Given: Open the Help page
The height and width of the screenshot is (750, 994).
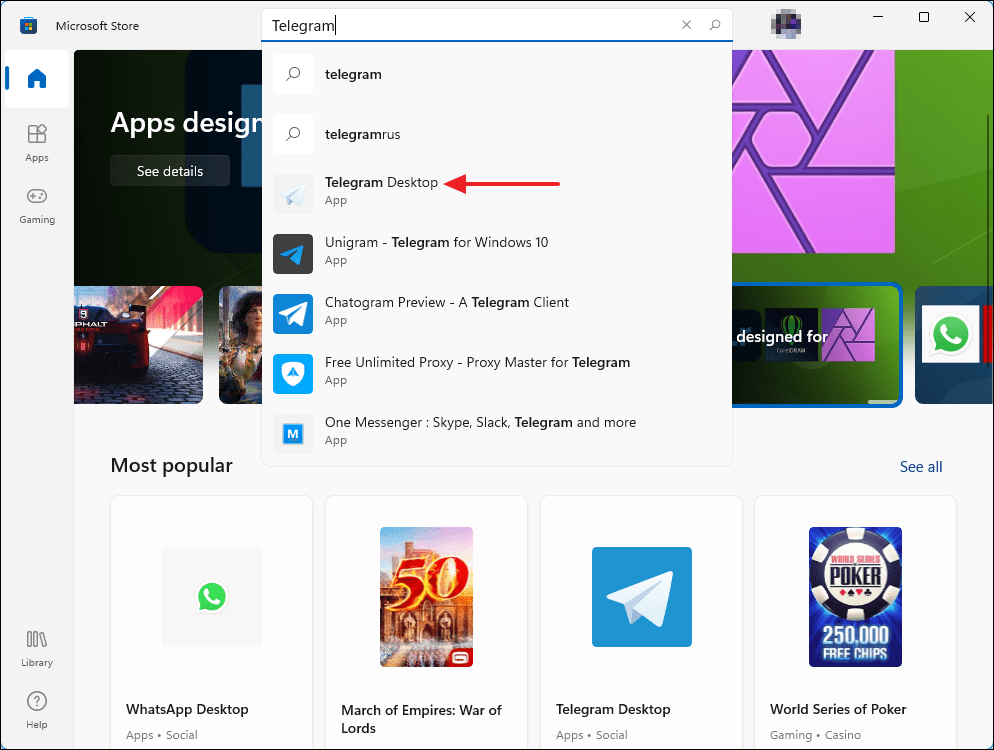Looking at the screenshot, I should [37, 711].
